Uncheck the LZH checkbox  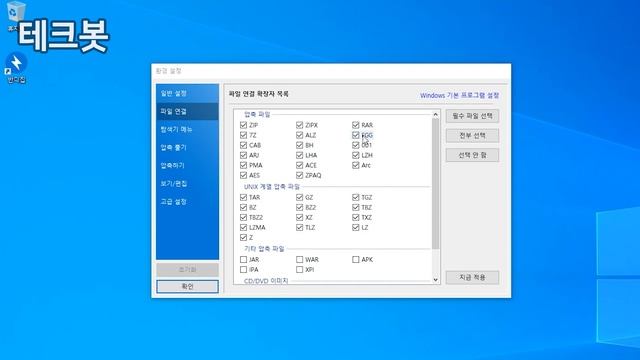[x=356, y=155]
